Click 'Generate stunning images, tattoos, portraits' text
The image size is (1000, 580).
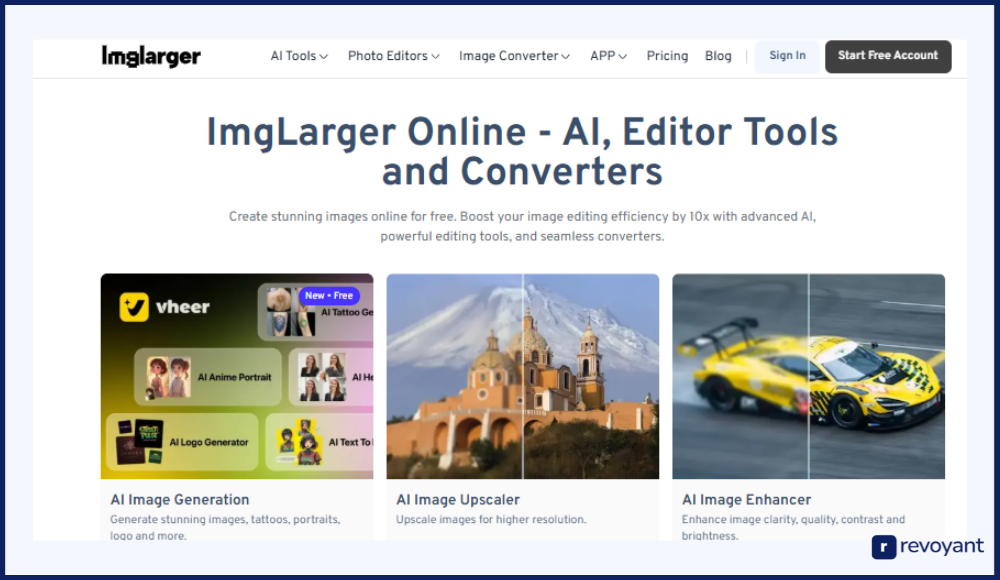click(225, 519)
